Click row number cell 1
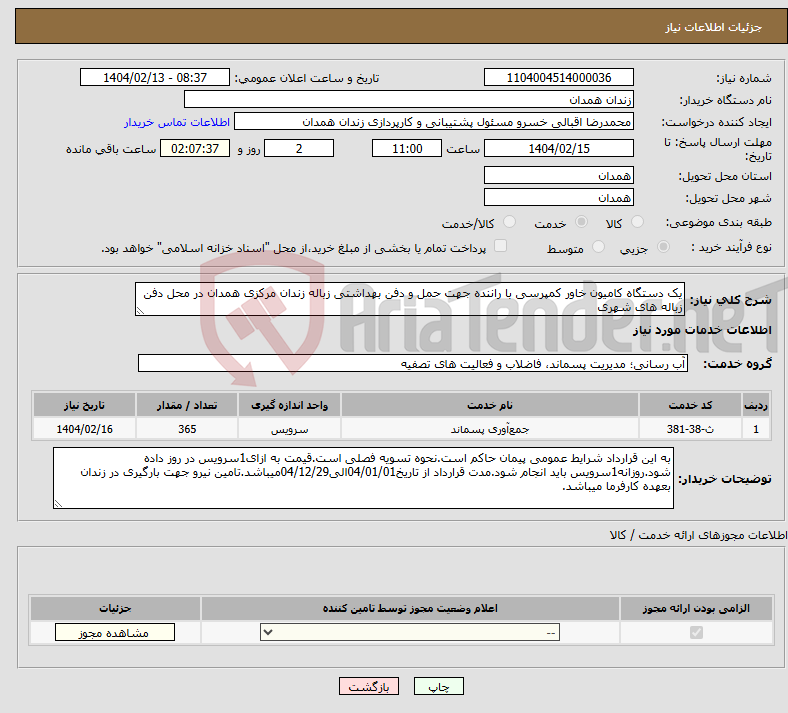 pyautogui.click(x=756, y=429)
